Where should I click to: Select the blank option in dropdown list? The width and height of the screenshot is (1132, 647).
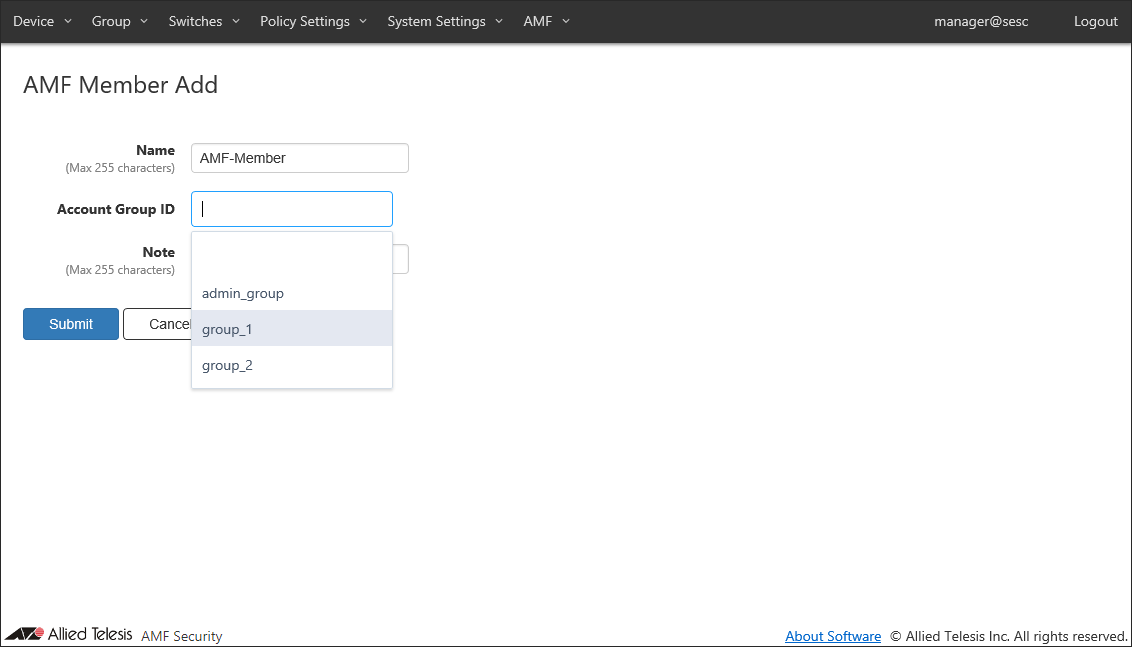click(x=291, y=257)
